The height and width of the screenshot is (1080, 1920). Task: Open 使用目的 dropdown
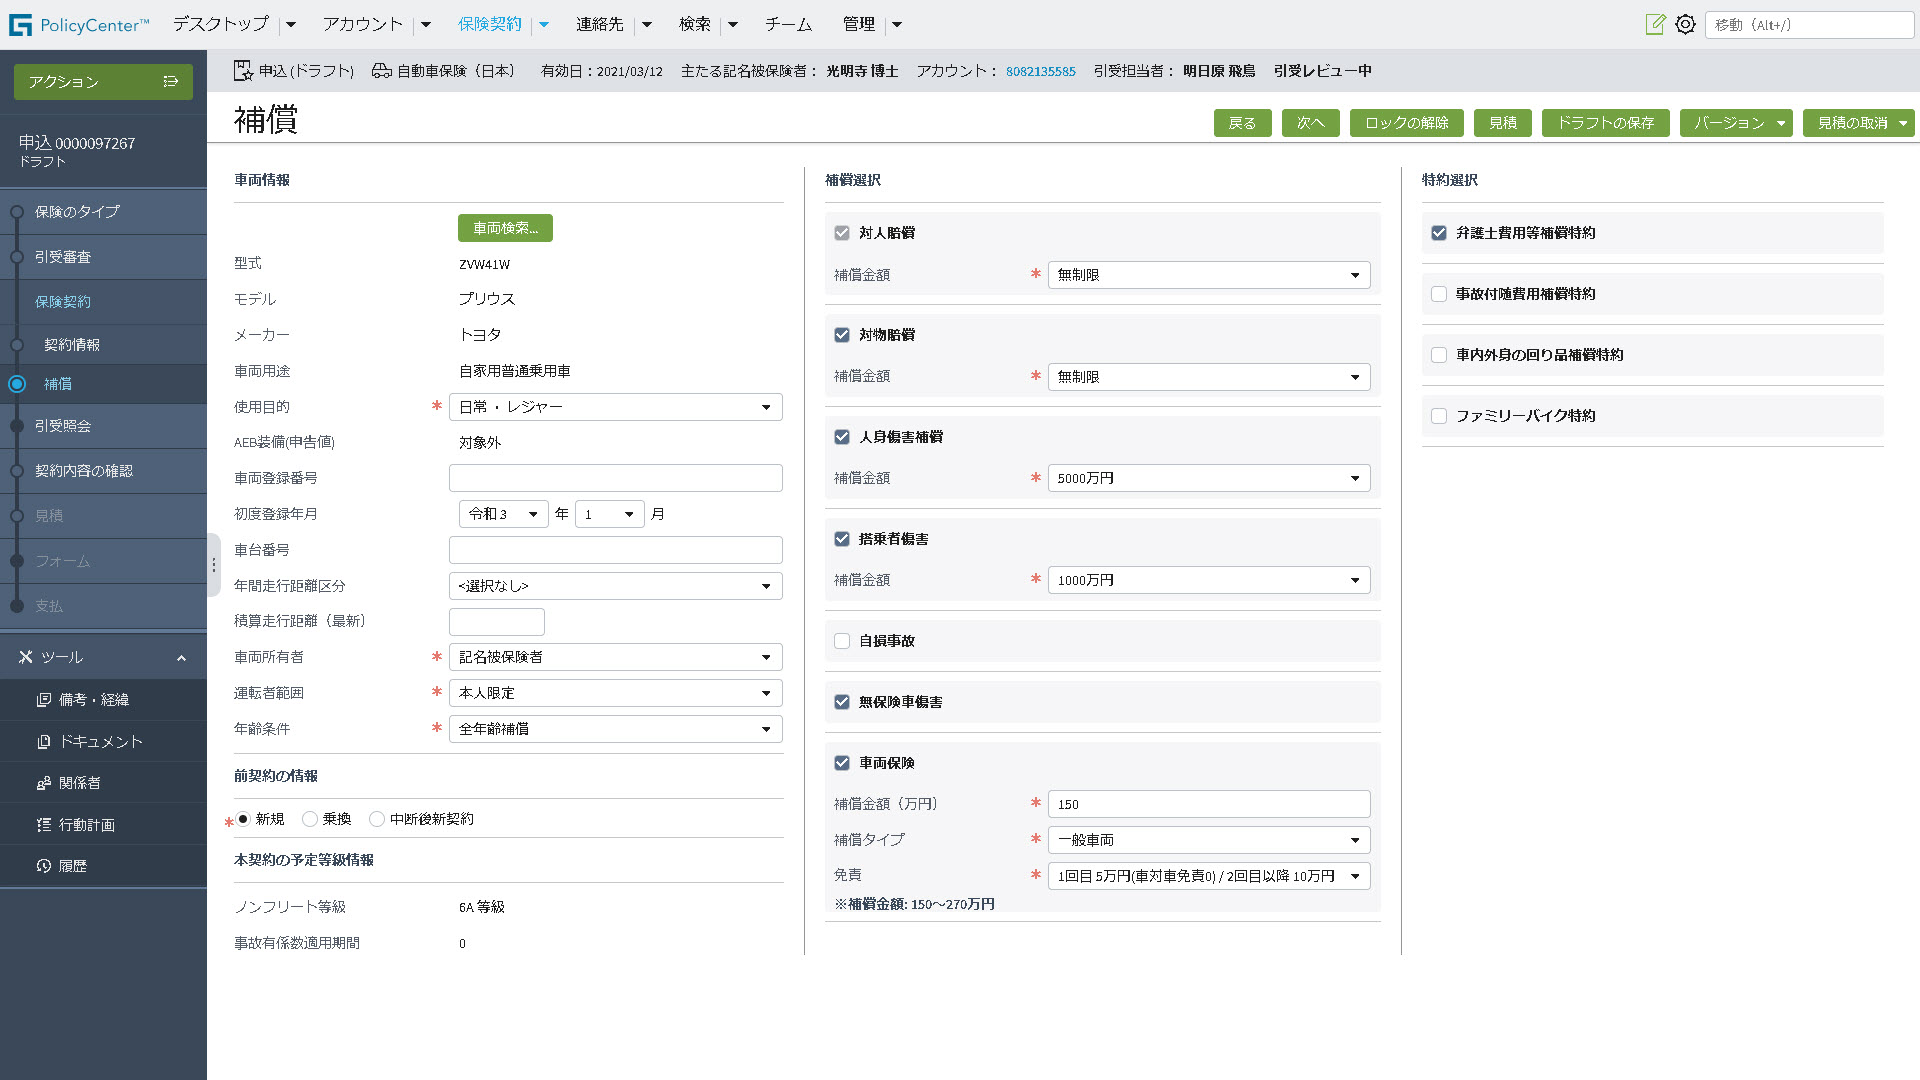point(615,407)
